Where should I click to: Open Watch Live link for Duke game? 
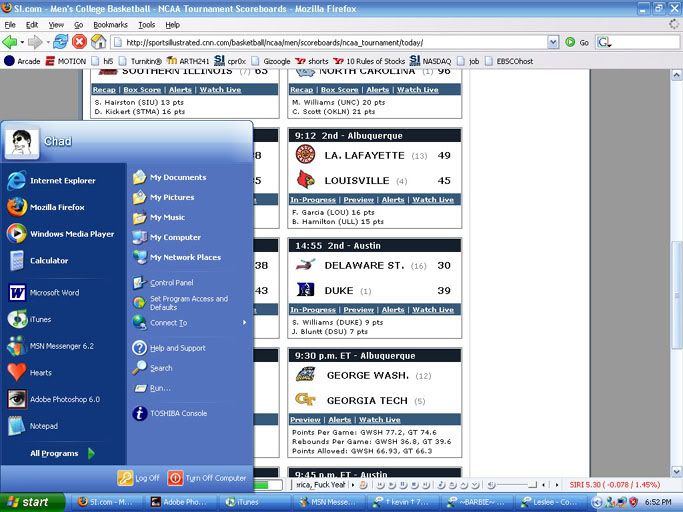433,309
